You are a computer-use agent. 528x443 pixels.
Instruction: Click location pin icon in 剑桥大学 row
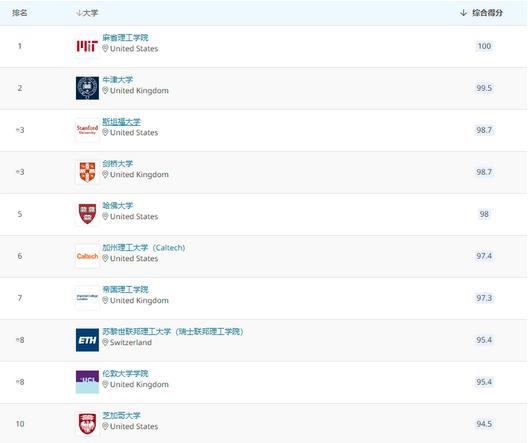pyautogui.click(x=105, y=174)
